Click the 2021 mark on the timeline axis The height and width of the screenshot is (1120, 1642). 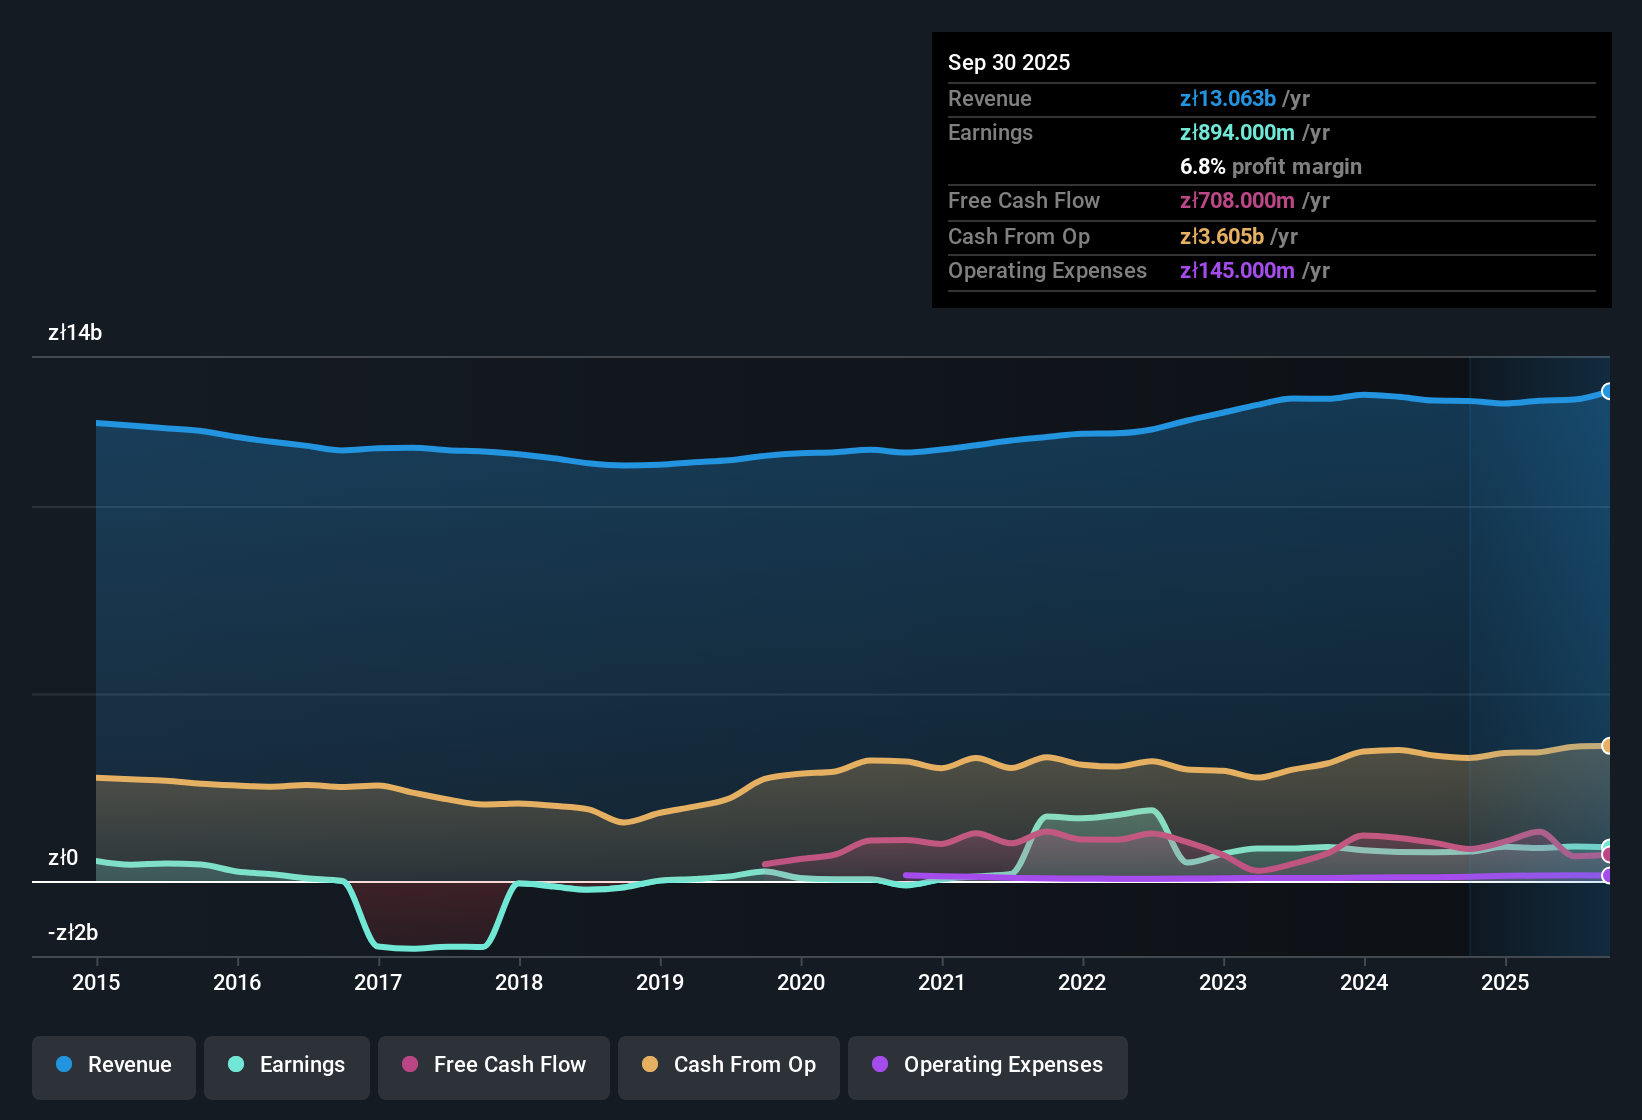click(x=942, y=983)
